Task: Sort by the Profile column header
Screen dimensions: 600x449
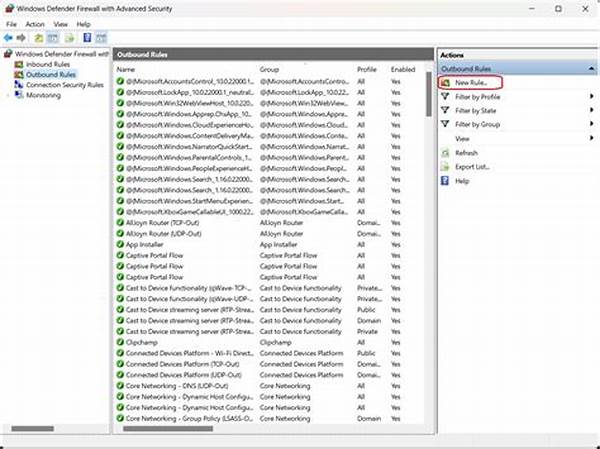Action: click(367, 69)
